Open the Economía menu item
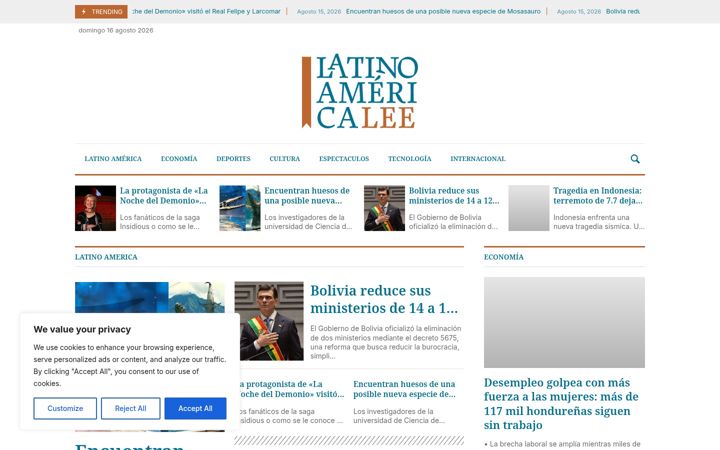This screenshot has height=450, width=720. pos(179,159)
